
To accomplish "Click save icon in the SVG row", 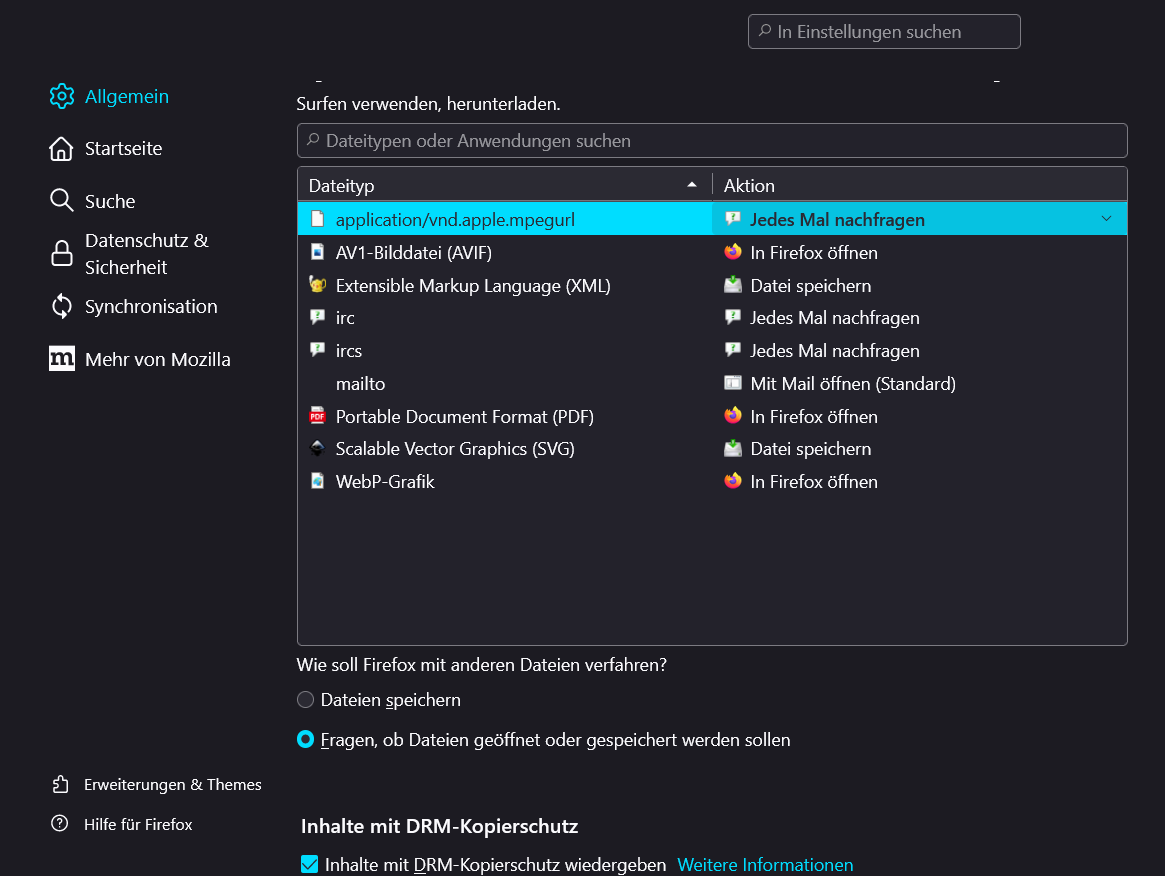I will pos(733,448).
